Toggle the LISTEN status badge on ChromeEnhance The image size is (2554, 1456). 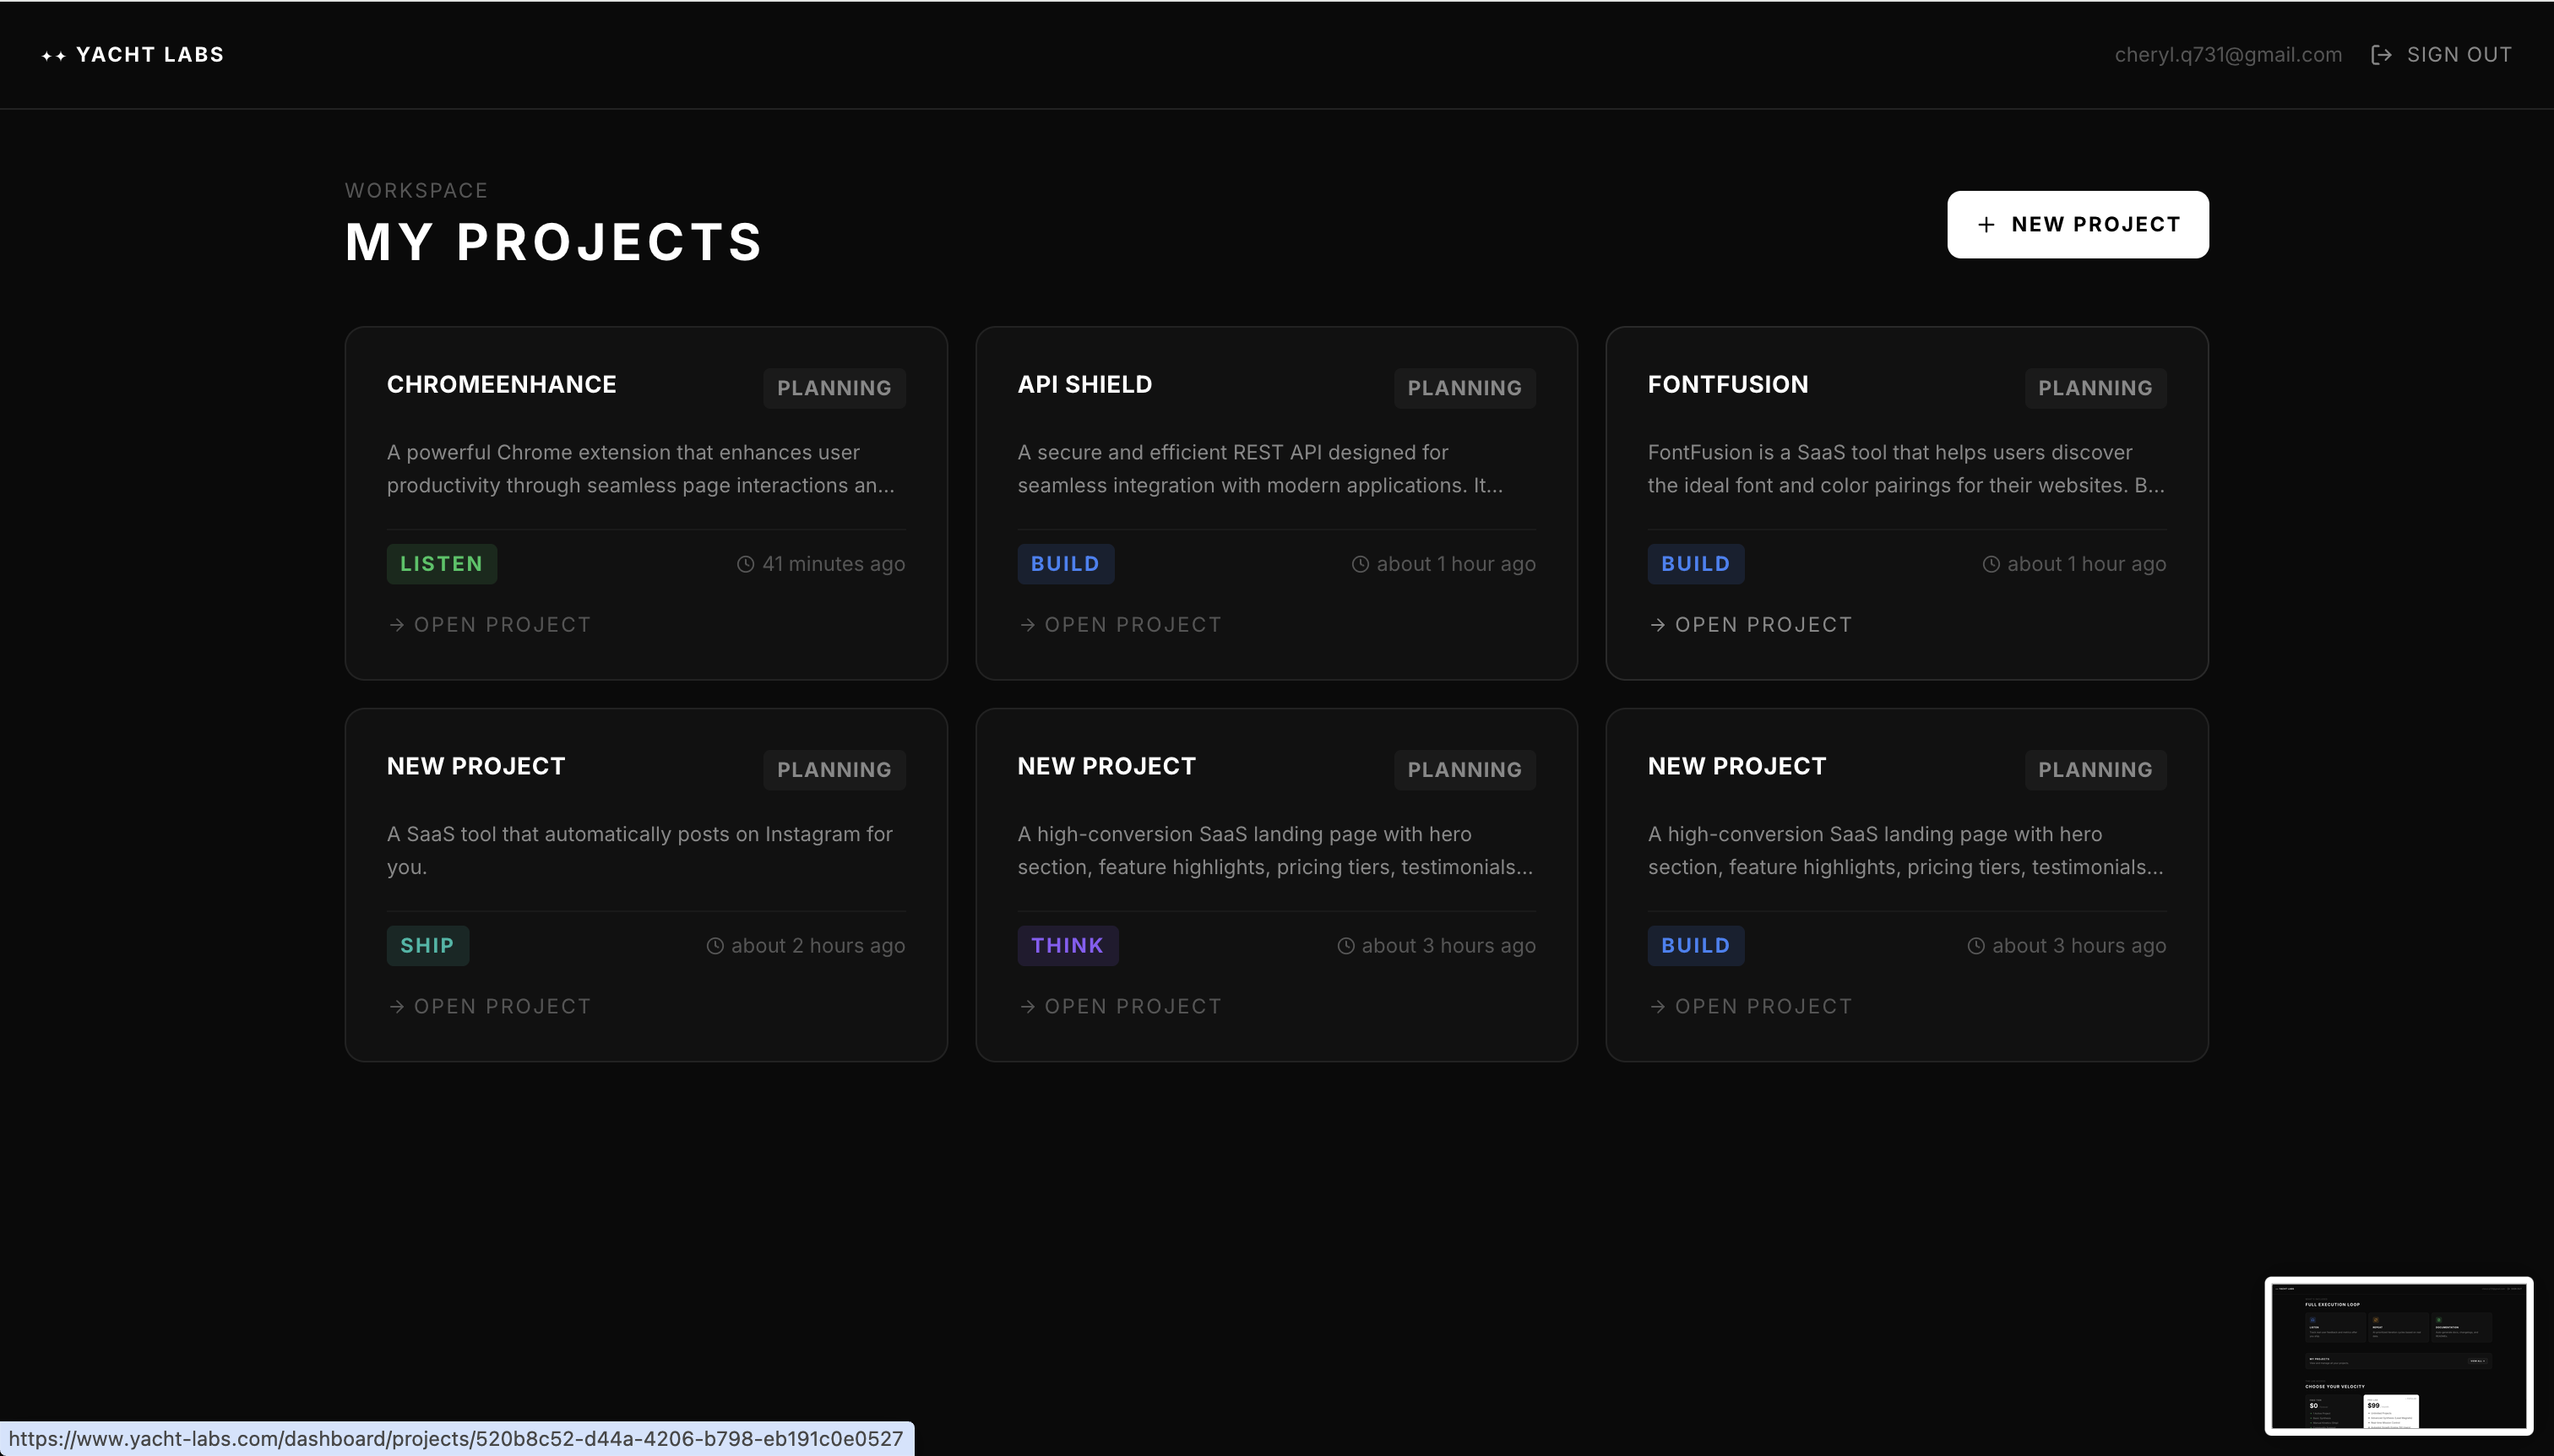click(441, 563)
